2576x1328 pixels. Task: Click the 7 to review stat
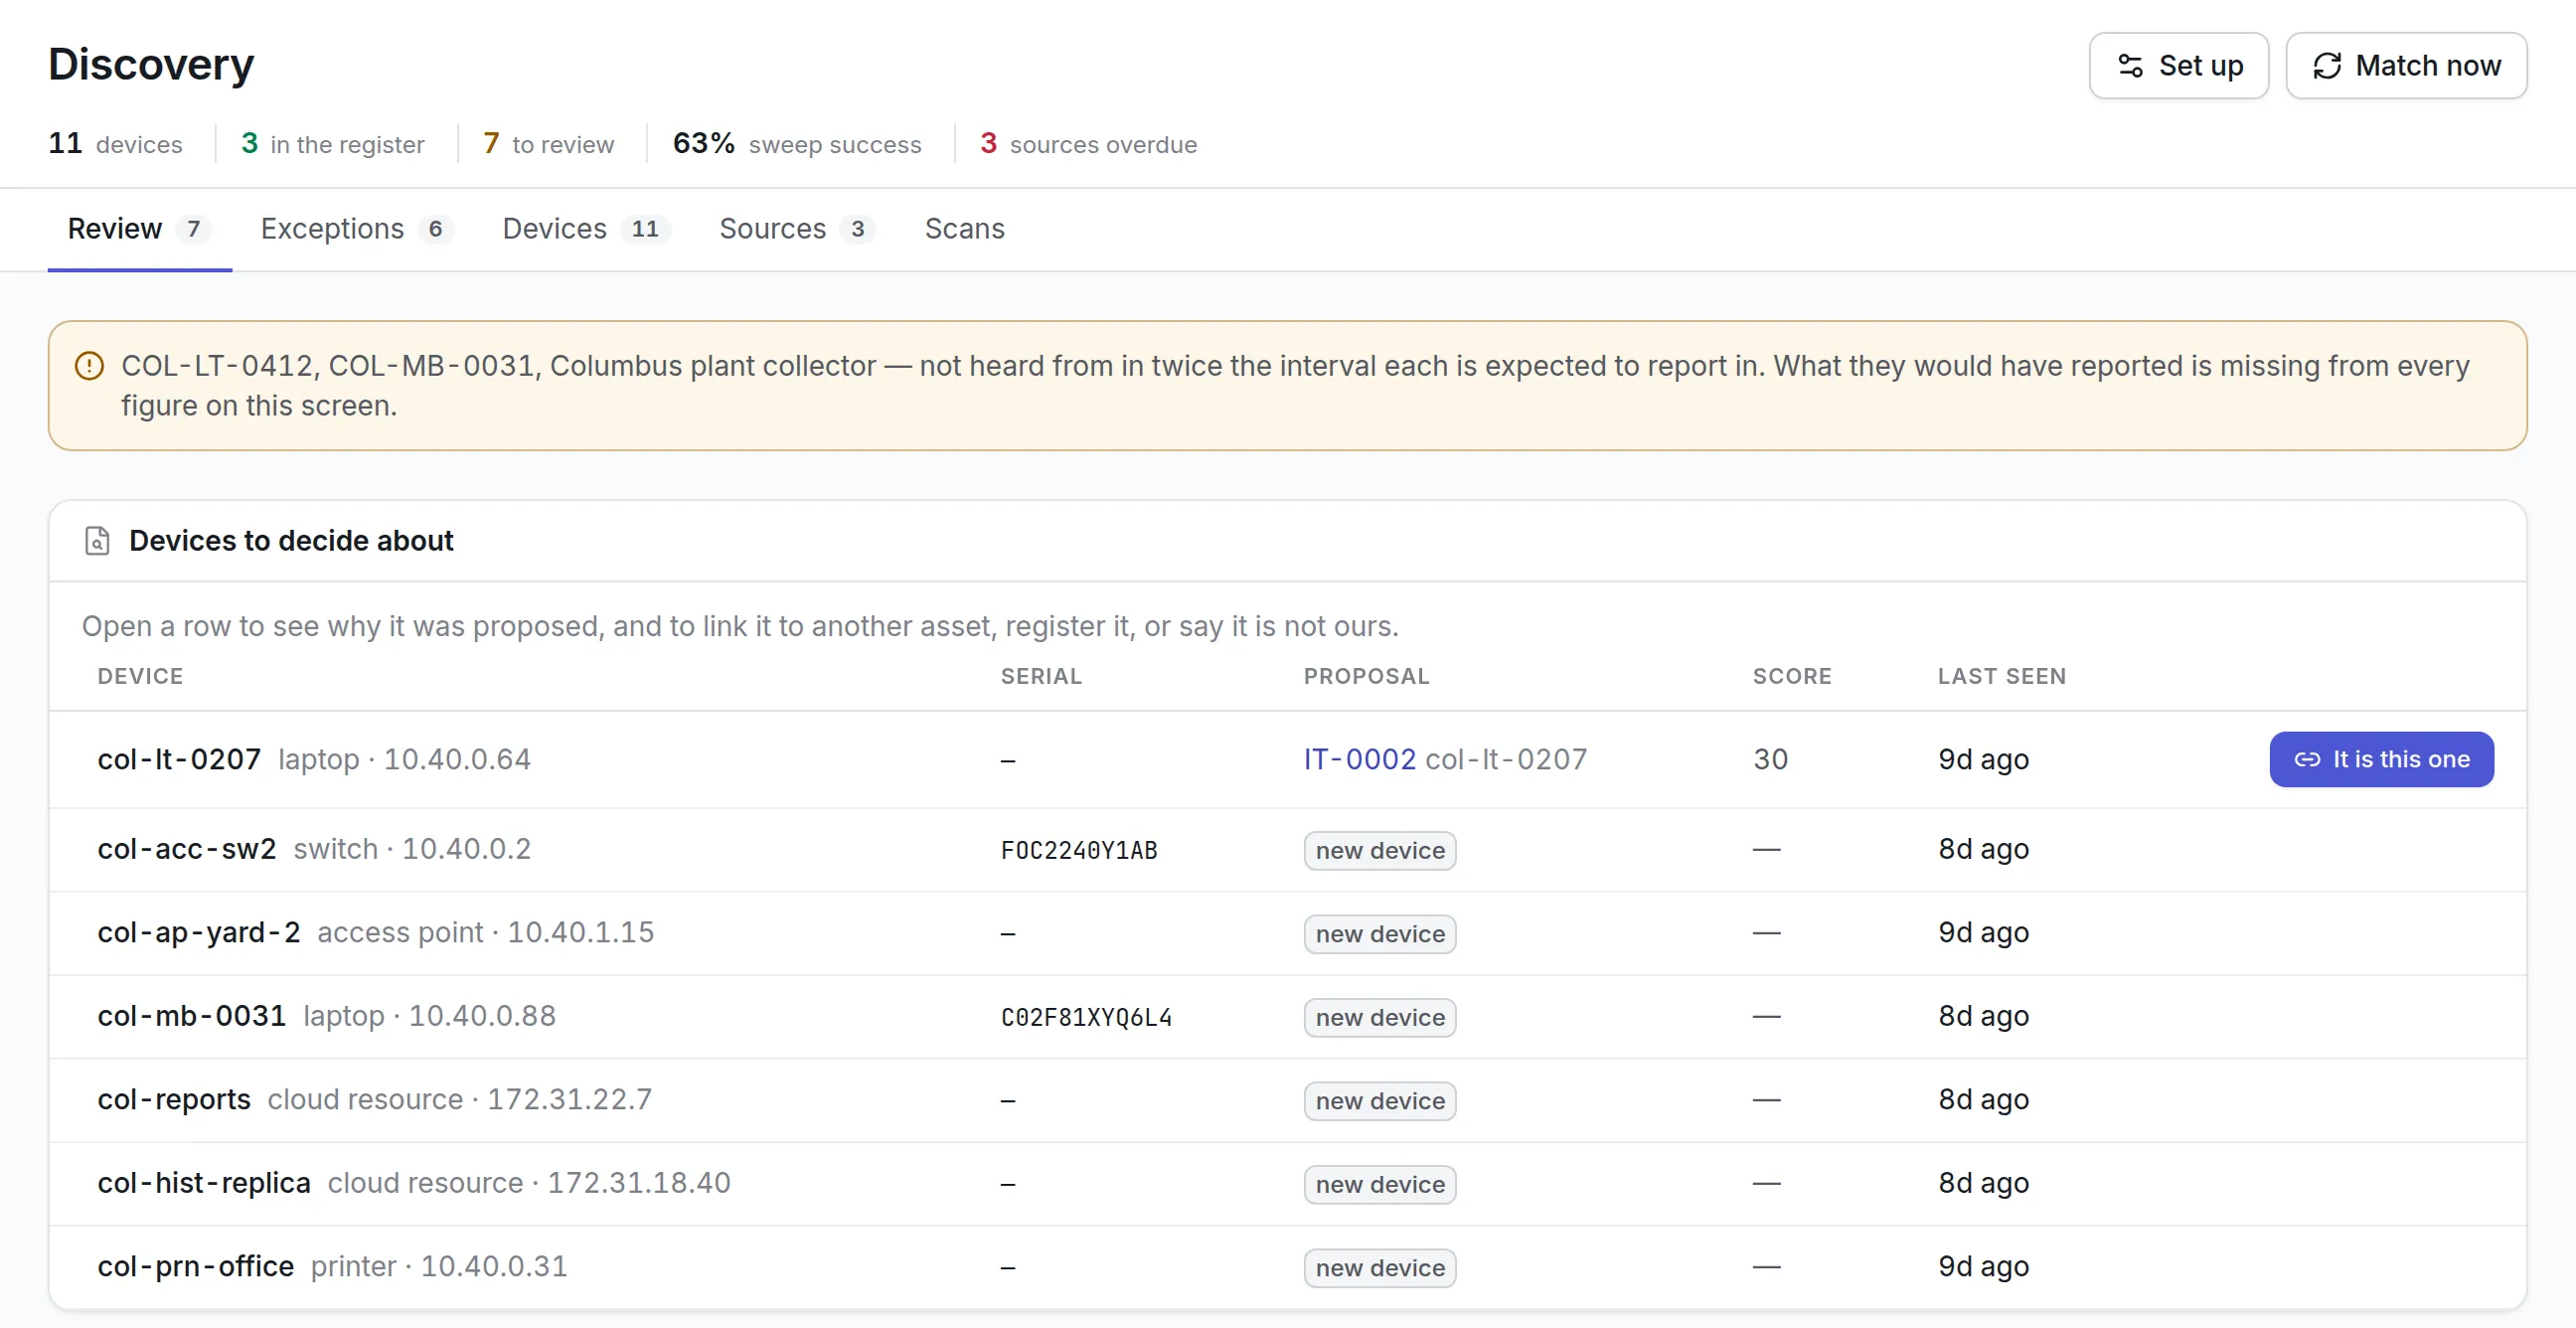(548, 144)
